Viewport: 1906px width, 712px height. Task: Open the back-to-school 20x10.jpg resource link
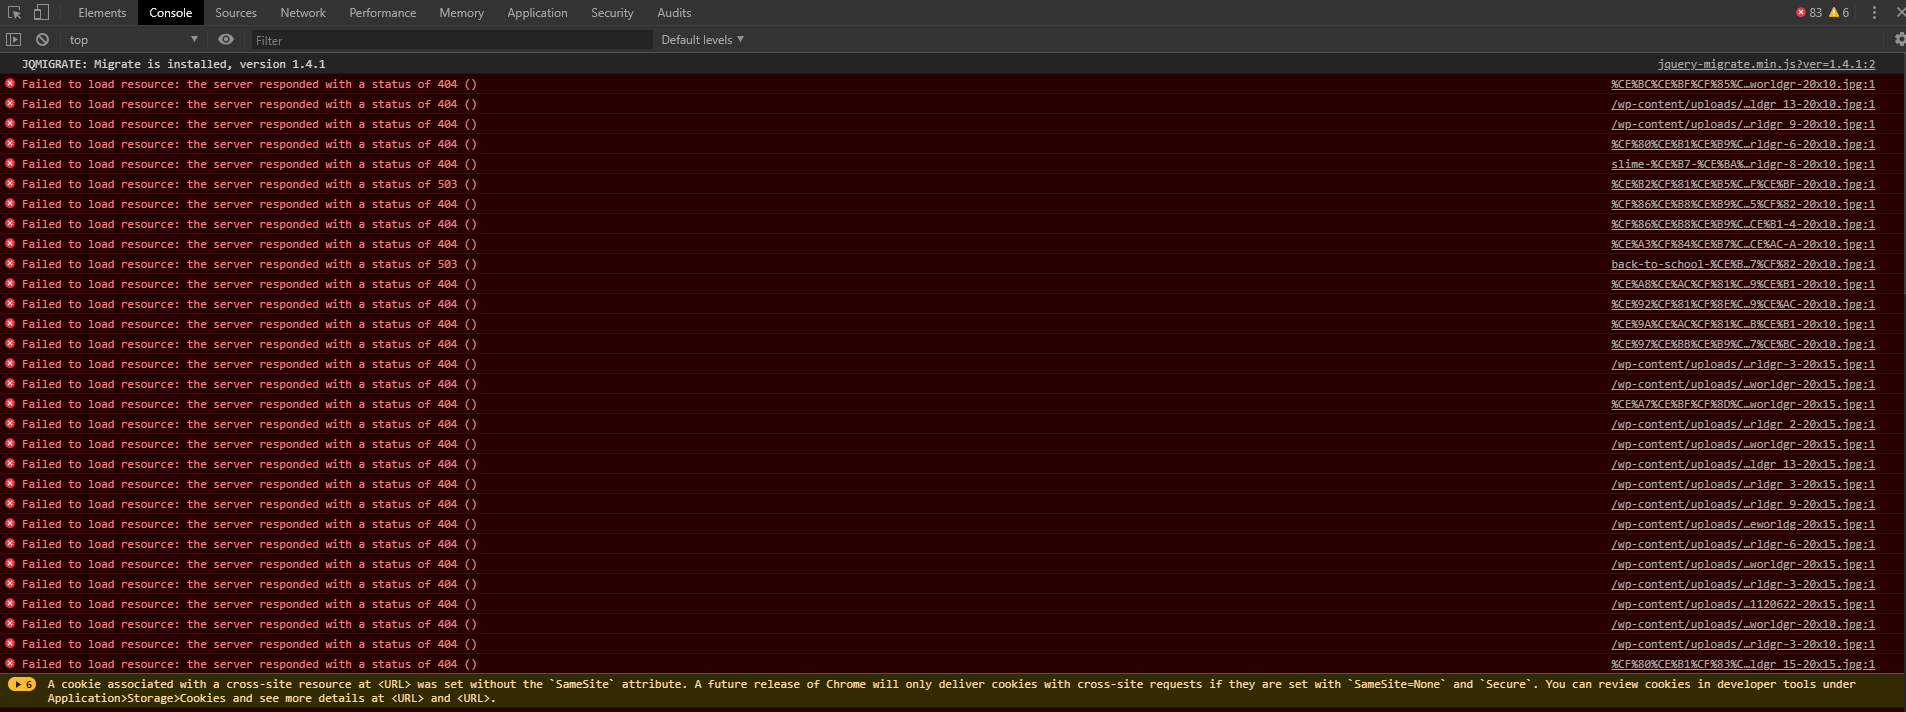pos(1743,264)
